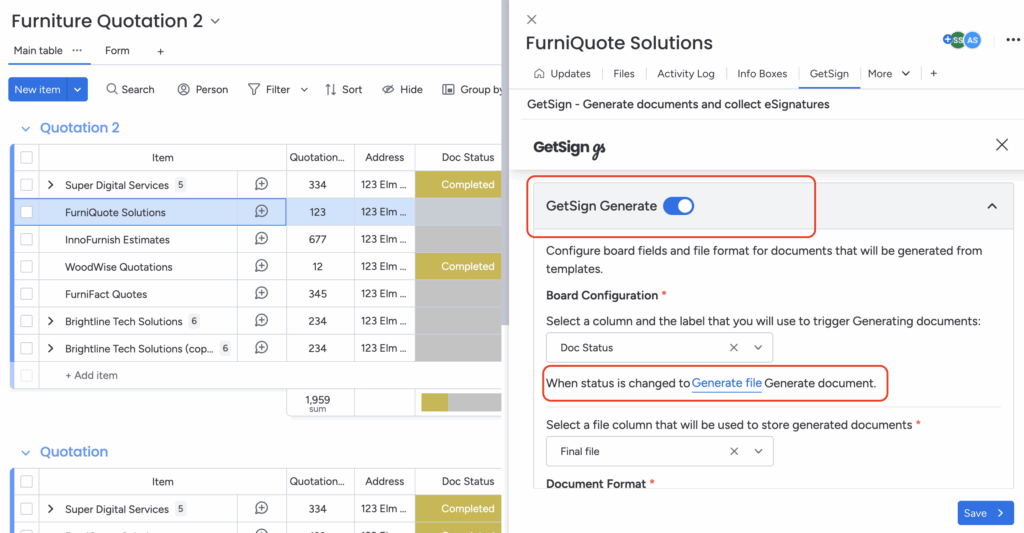The image size is (1024, 533).
Task: Close the item side panel with top X
Action: 532,20
